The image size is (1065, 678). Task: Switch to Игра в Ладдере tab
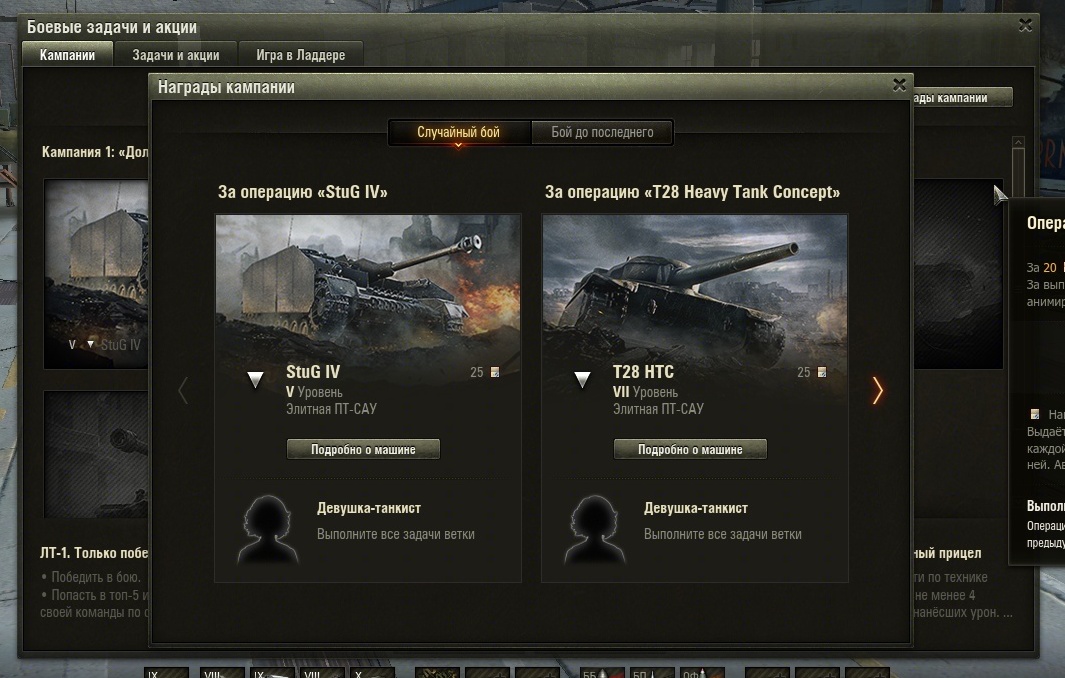(x=300, y=55)
